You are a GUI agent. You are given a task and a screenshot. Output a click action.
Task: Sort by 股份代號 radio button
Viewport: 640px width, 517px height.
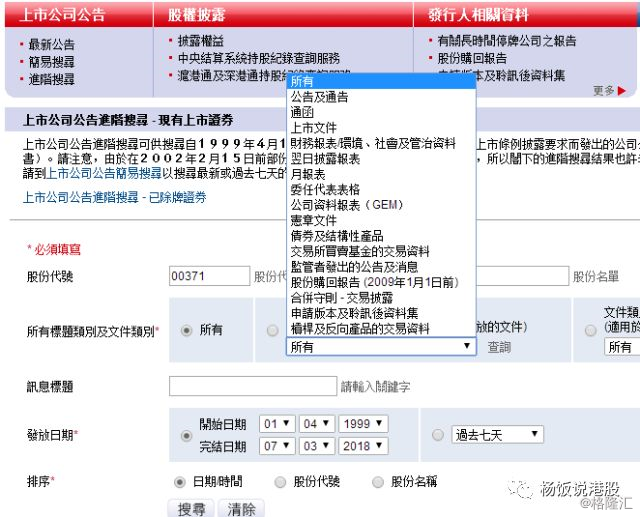[280, 482]
